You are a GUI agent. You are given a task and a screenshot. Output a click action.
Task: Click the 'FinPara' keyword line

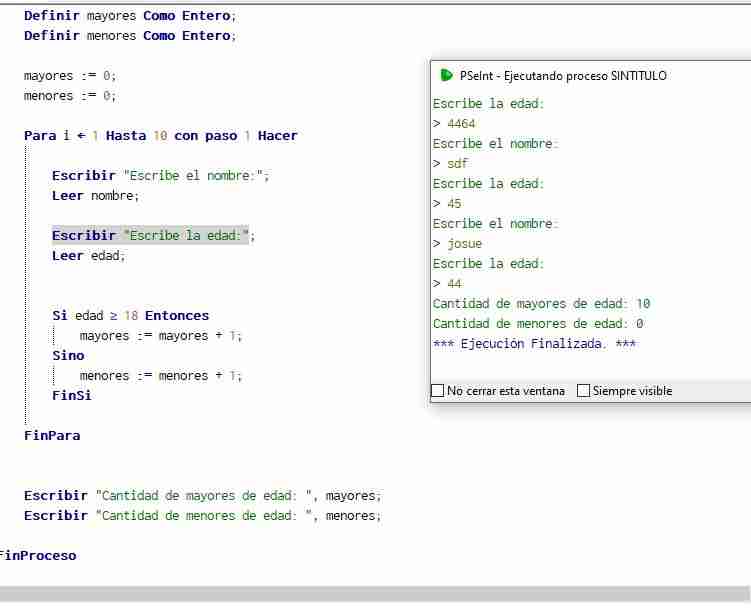[52, 436]
